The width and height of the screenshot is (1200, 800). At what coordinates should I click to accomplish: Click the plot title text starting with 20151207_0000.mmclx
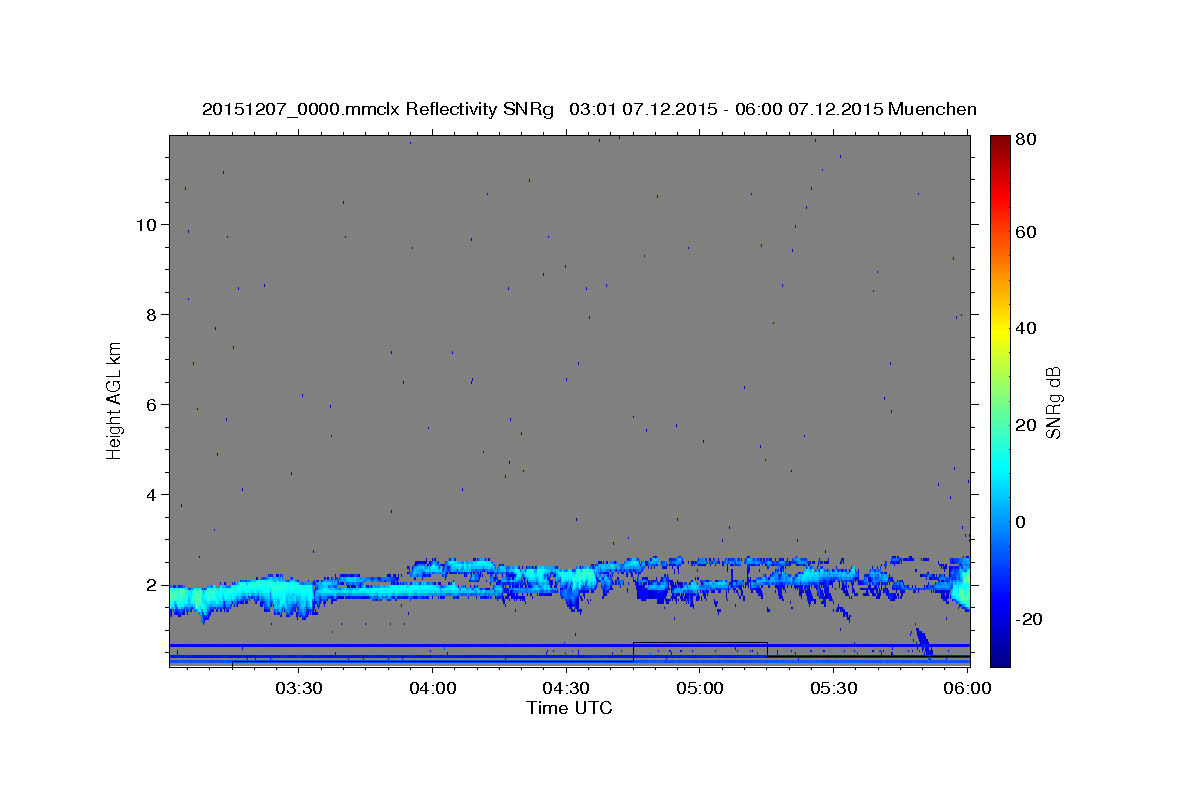click(x=589, y=109)
